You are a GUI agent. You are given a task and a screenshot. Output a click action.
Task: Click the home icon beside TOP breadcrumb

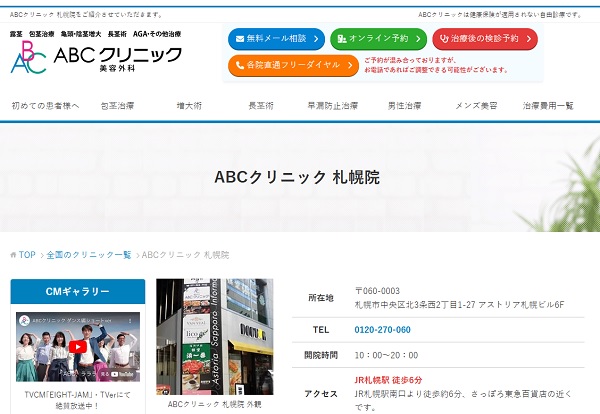point(13,255)
